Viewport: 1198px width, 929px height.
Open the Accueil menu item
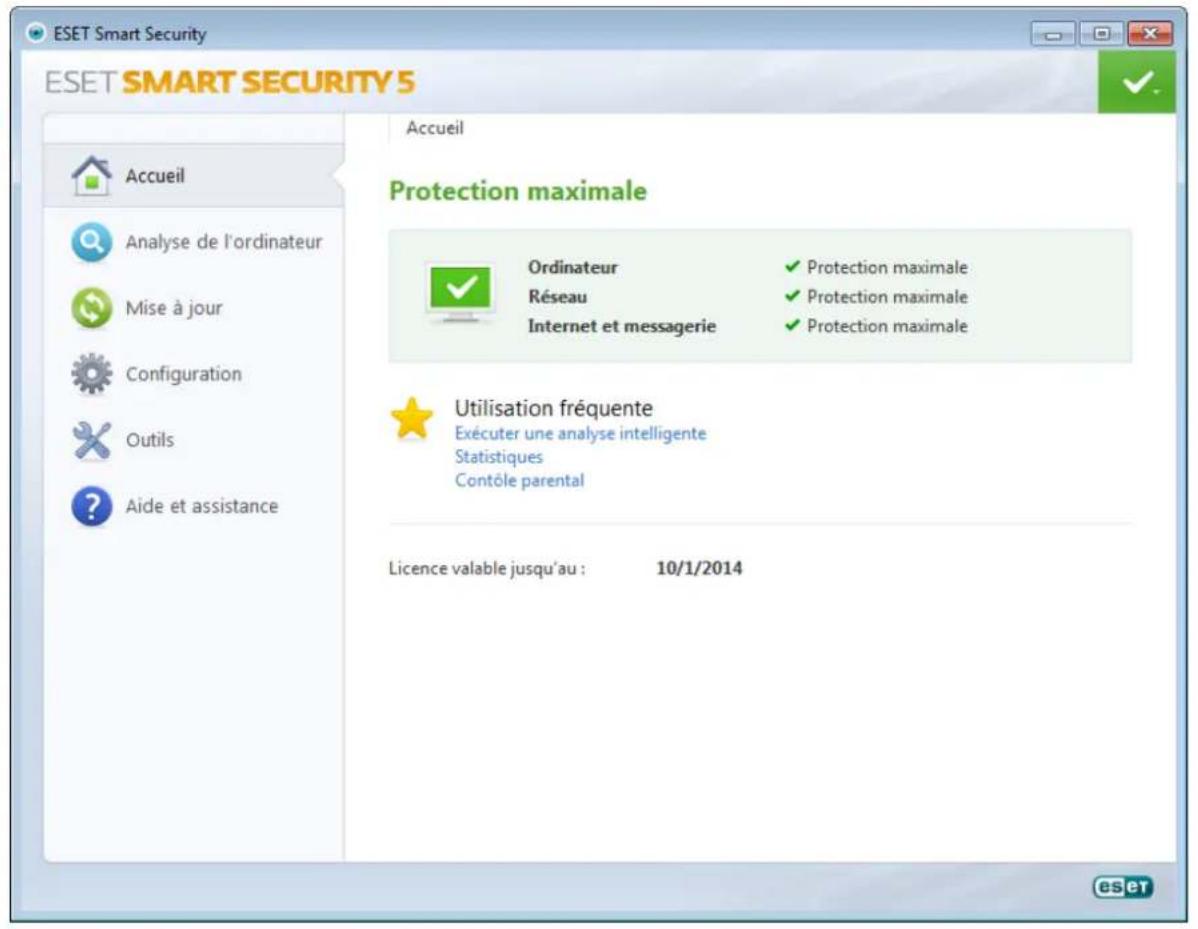coord(194,176)
